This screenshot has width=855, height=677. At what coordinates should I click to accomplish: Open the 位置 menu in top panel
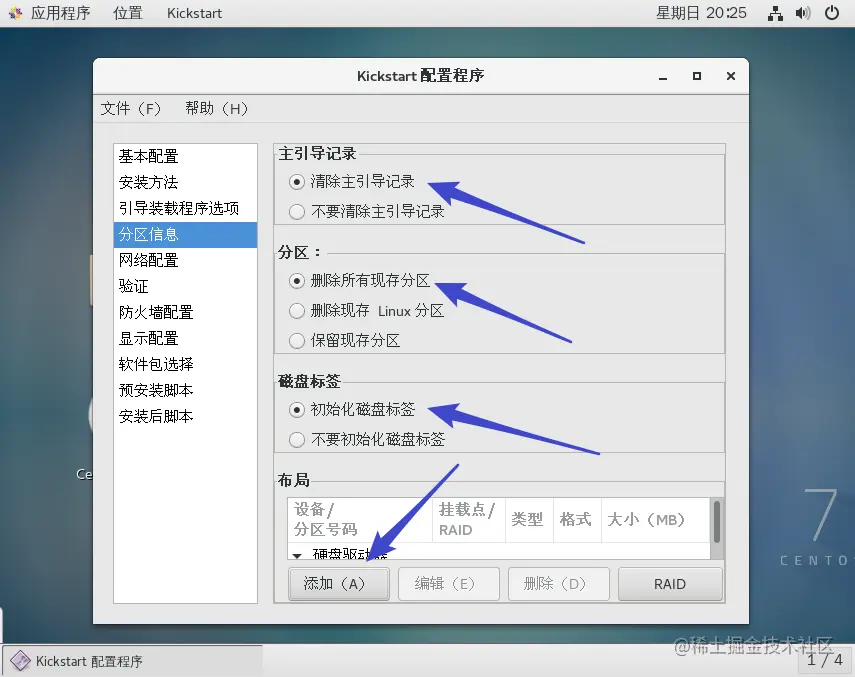(128, 13)
